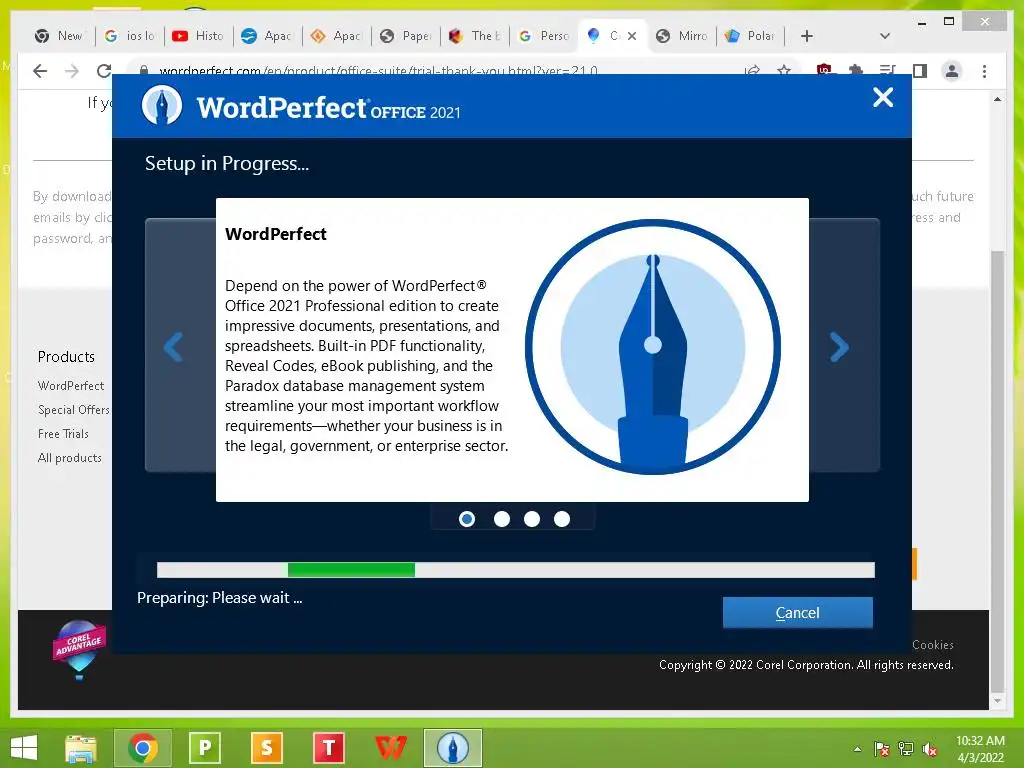1024x768 pixels.
Task: Switch to the New Tab browser tab
Action: coord(60,36)
